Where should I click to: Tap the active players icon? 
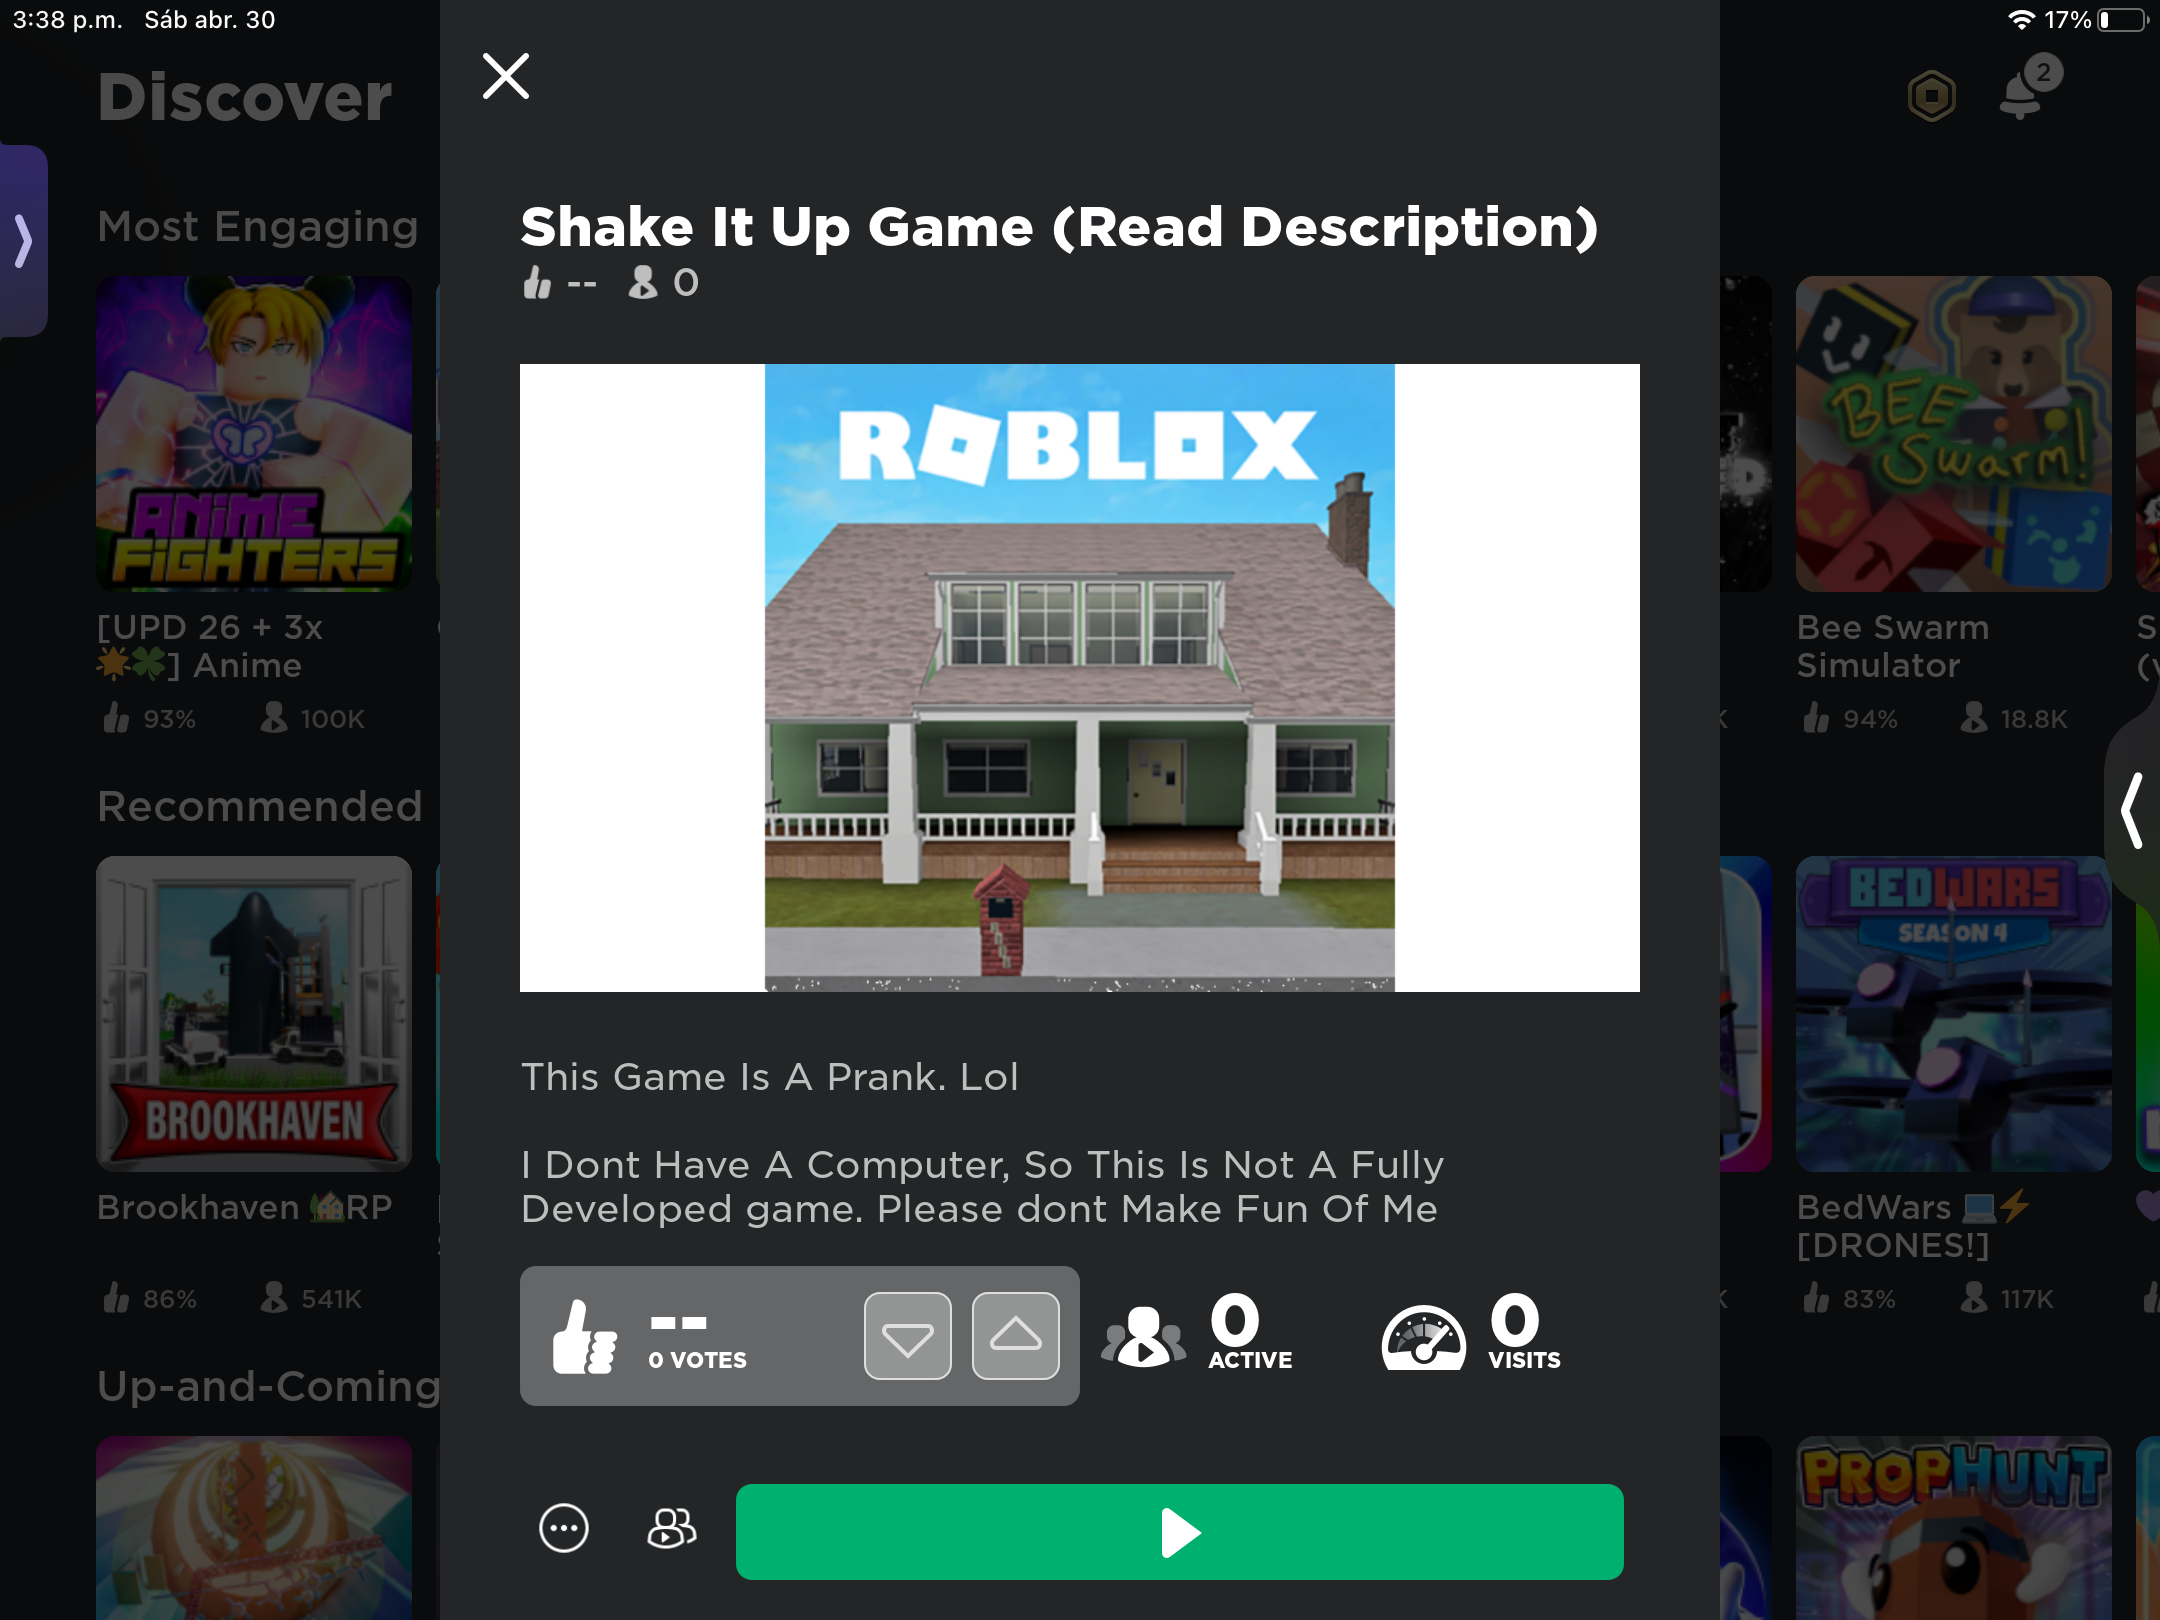click(1143, 1337)
